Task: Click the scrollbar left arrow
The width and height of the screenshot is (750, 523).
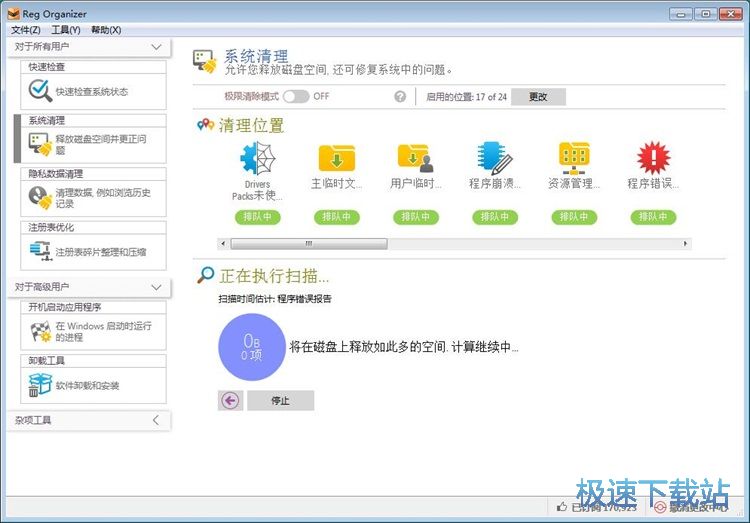Action: click(223, 244)
